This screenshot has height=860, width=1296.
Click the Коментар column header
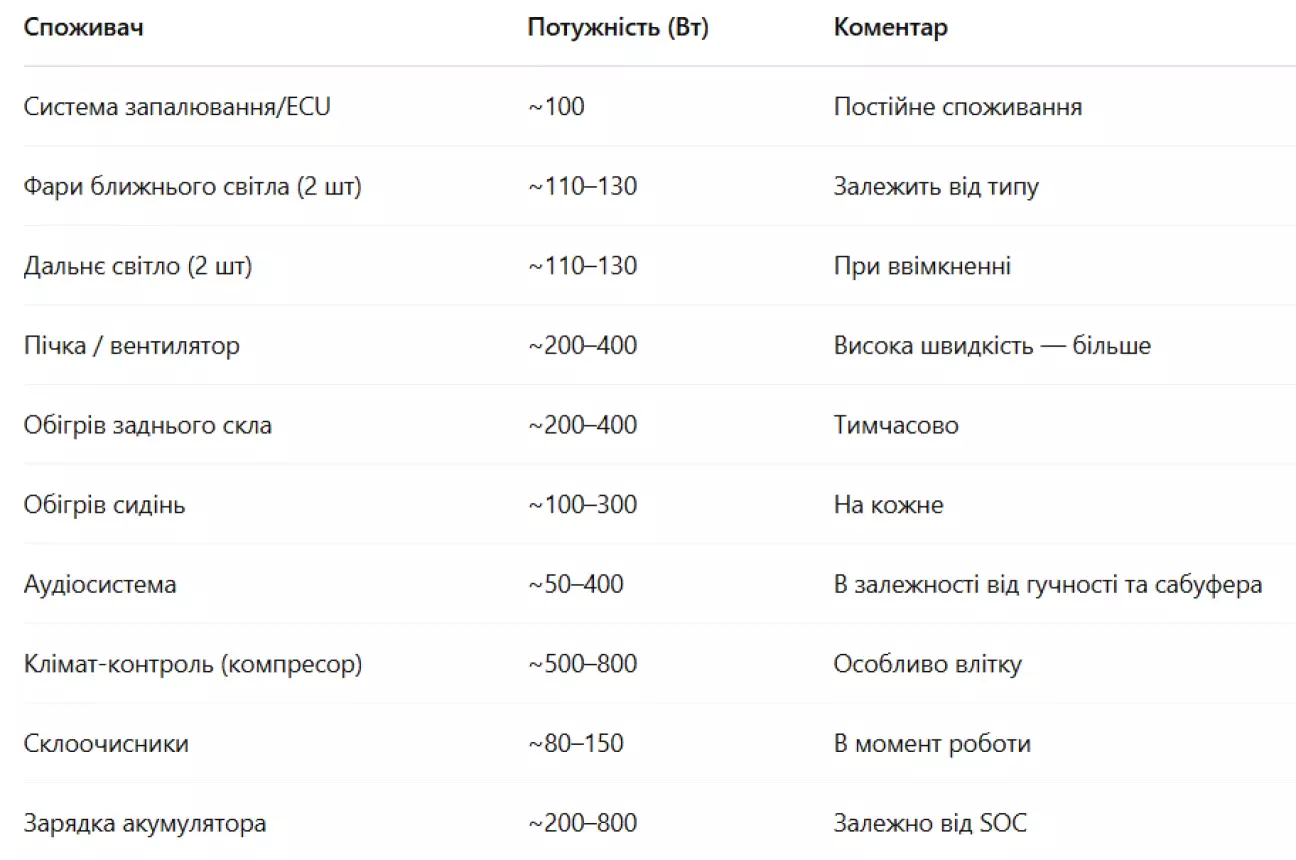[x=890, y=28]
